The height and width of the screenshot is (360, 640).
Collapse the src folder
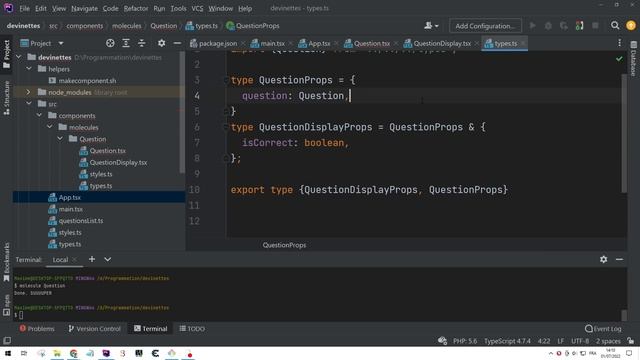29,104
